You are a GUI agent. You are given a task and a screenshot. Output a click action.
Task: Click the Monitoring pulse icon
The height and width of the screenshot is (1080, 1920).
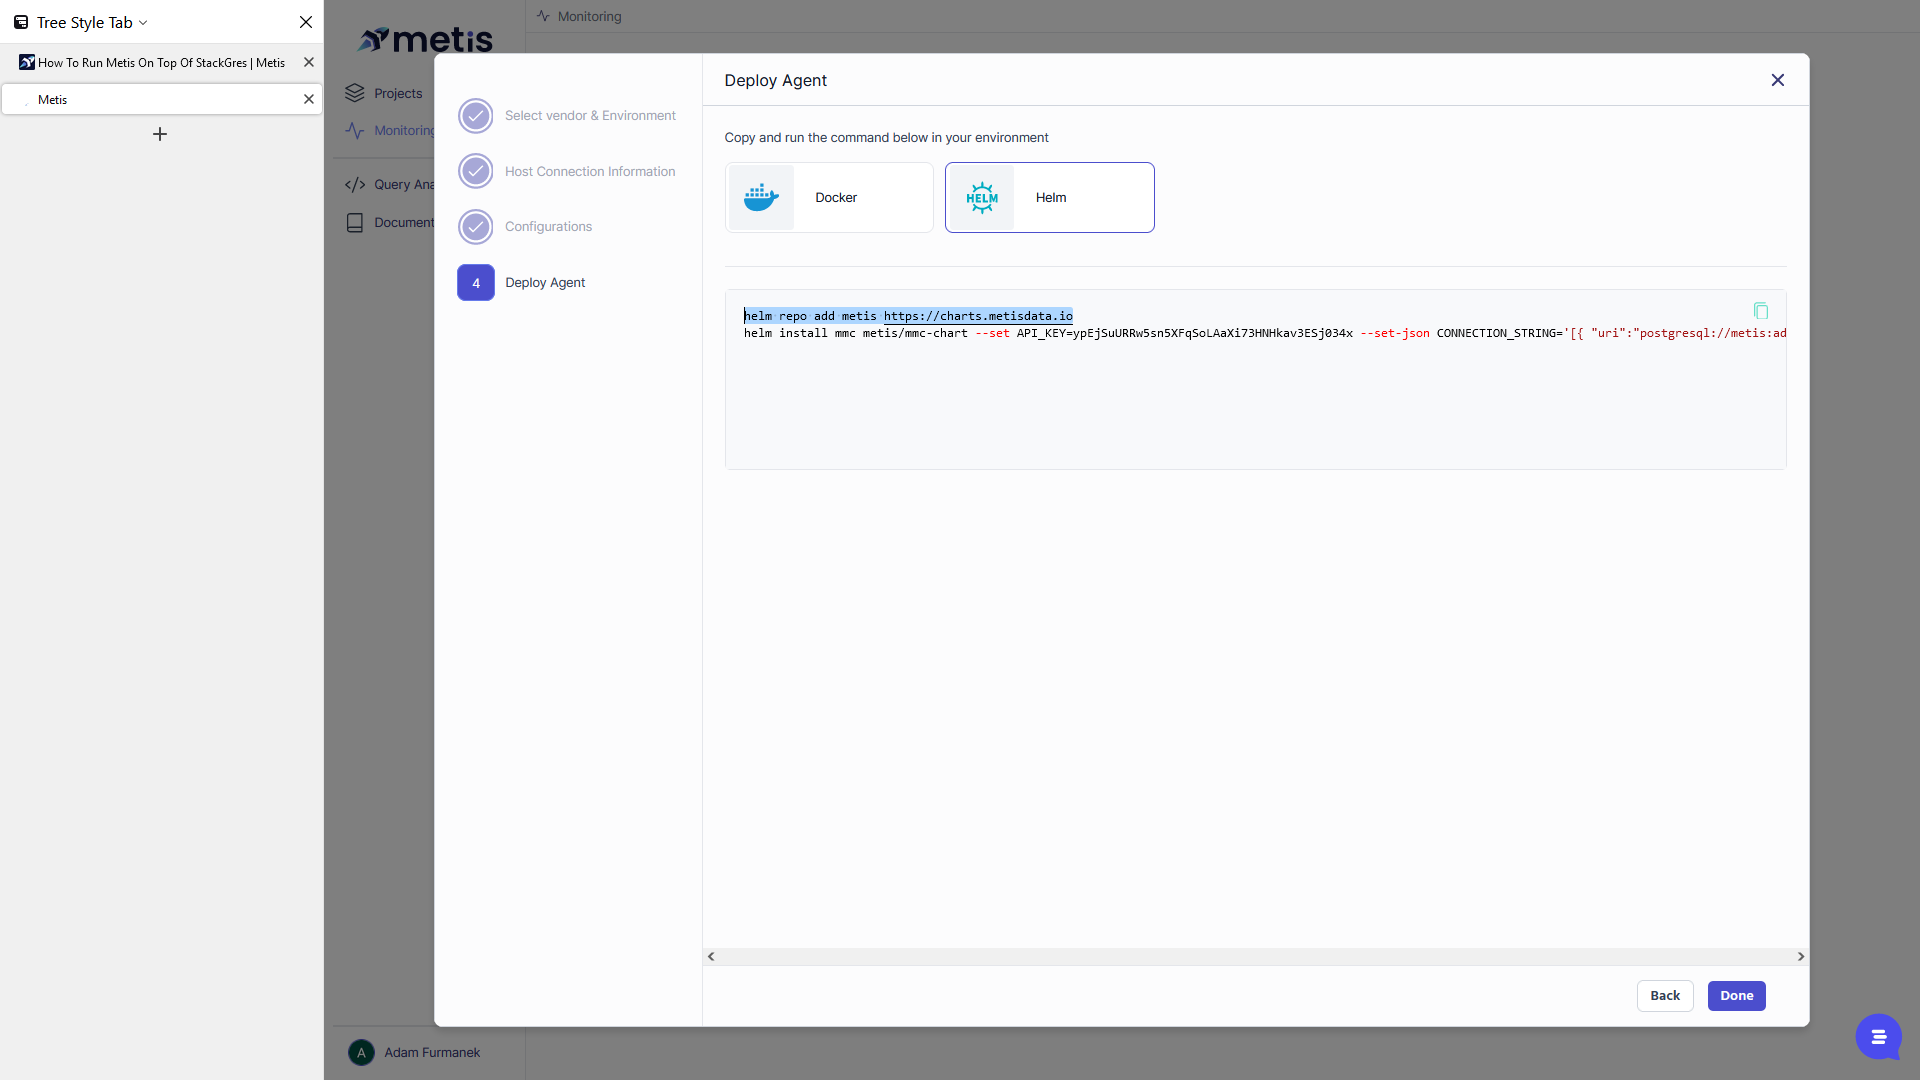coord(355,131)
